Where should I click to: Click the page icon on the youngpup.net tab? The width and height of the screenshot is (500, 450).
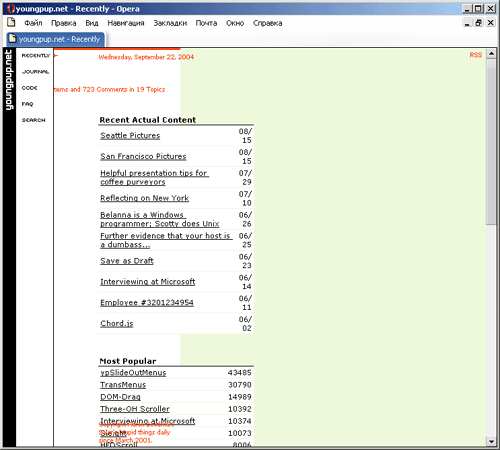point(12,39)
